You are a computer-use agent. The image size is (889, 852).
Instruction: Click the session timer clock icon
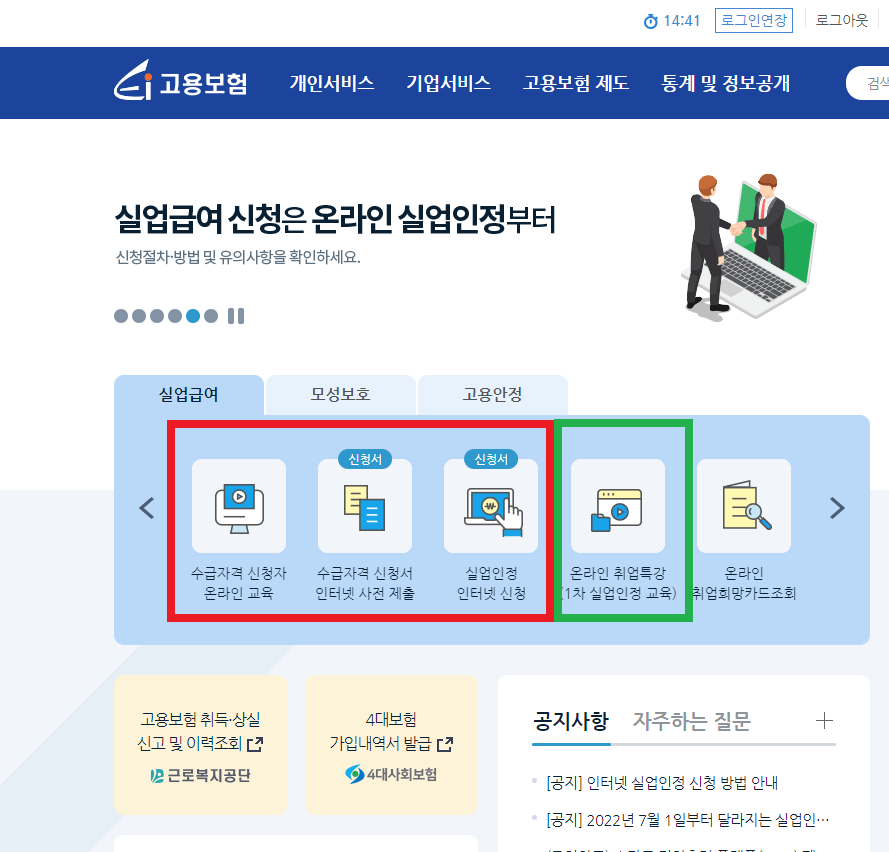click(x=650, y=22)
